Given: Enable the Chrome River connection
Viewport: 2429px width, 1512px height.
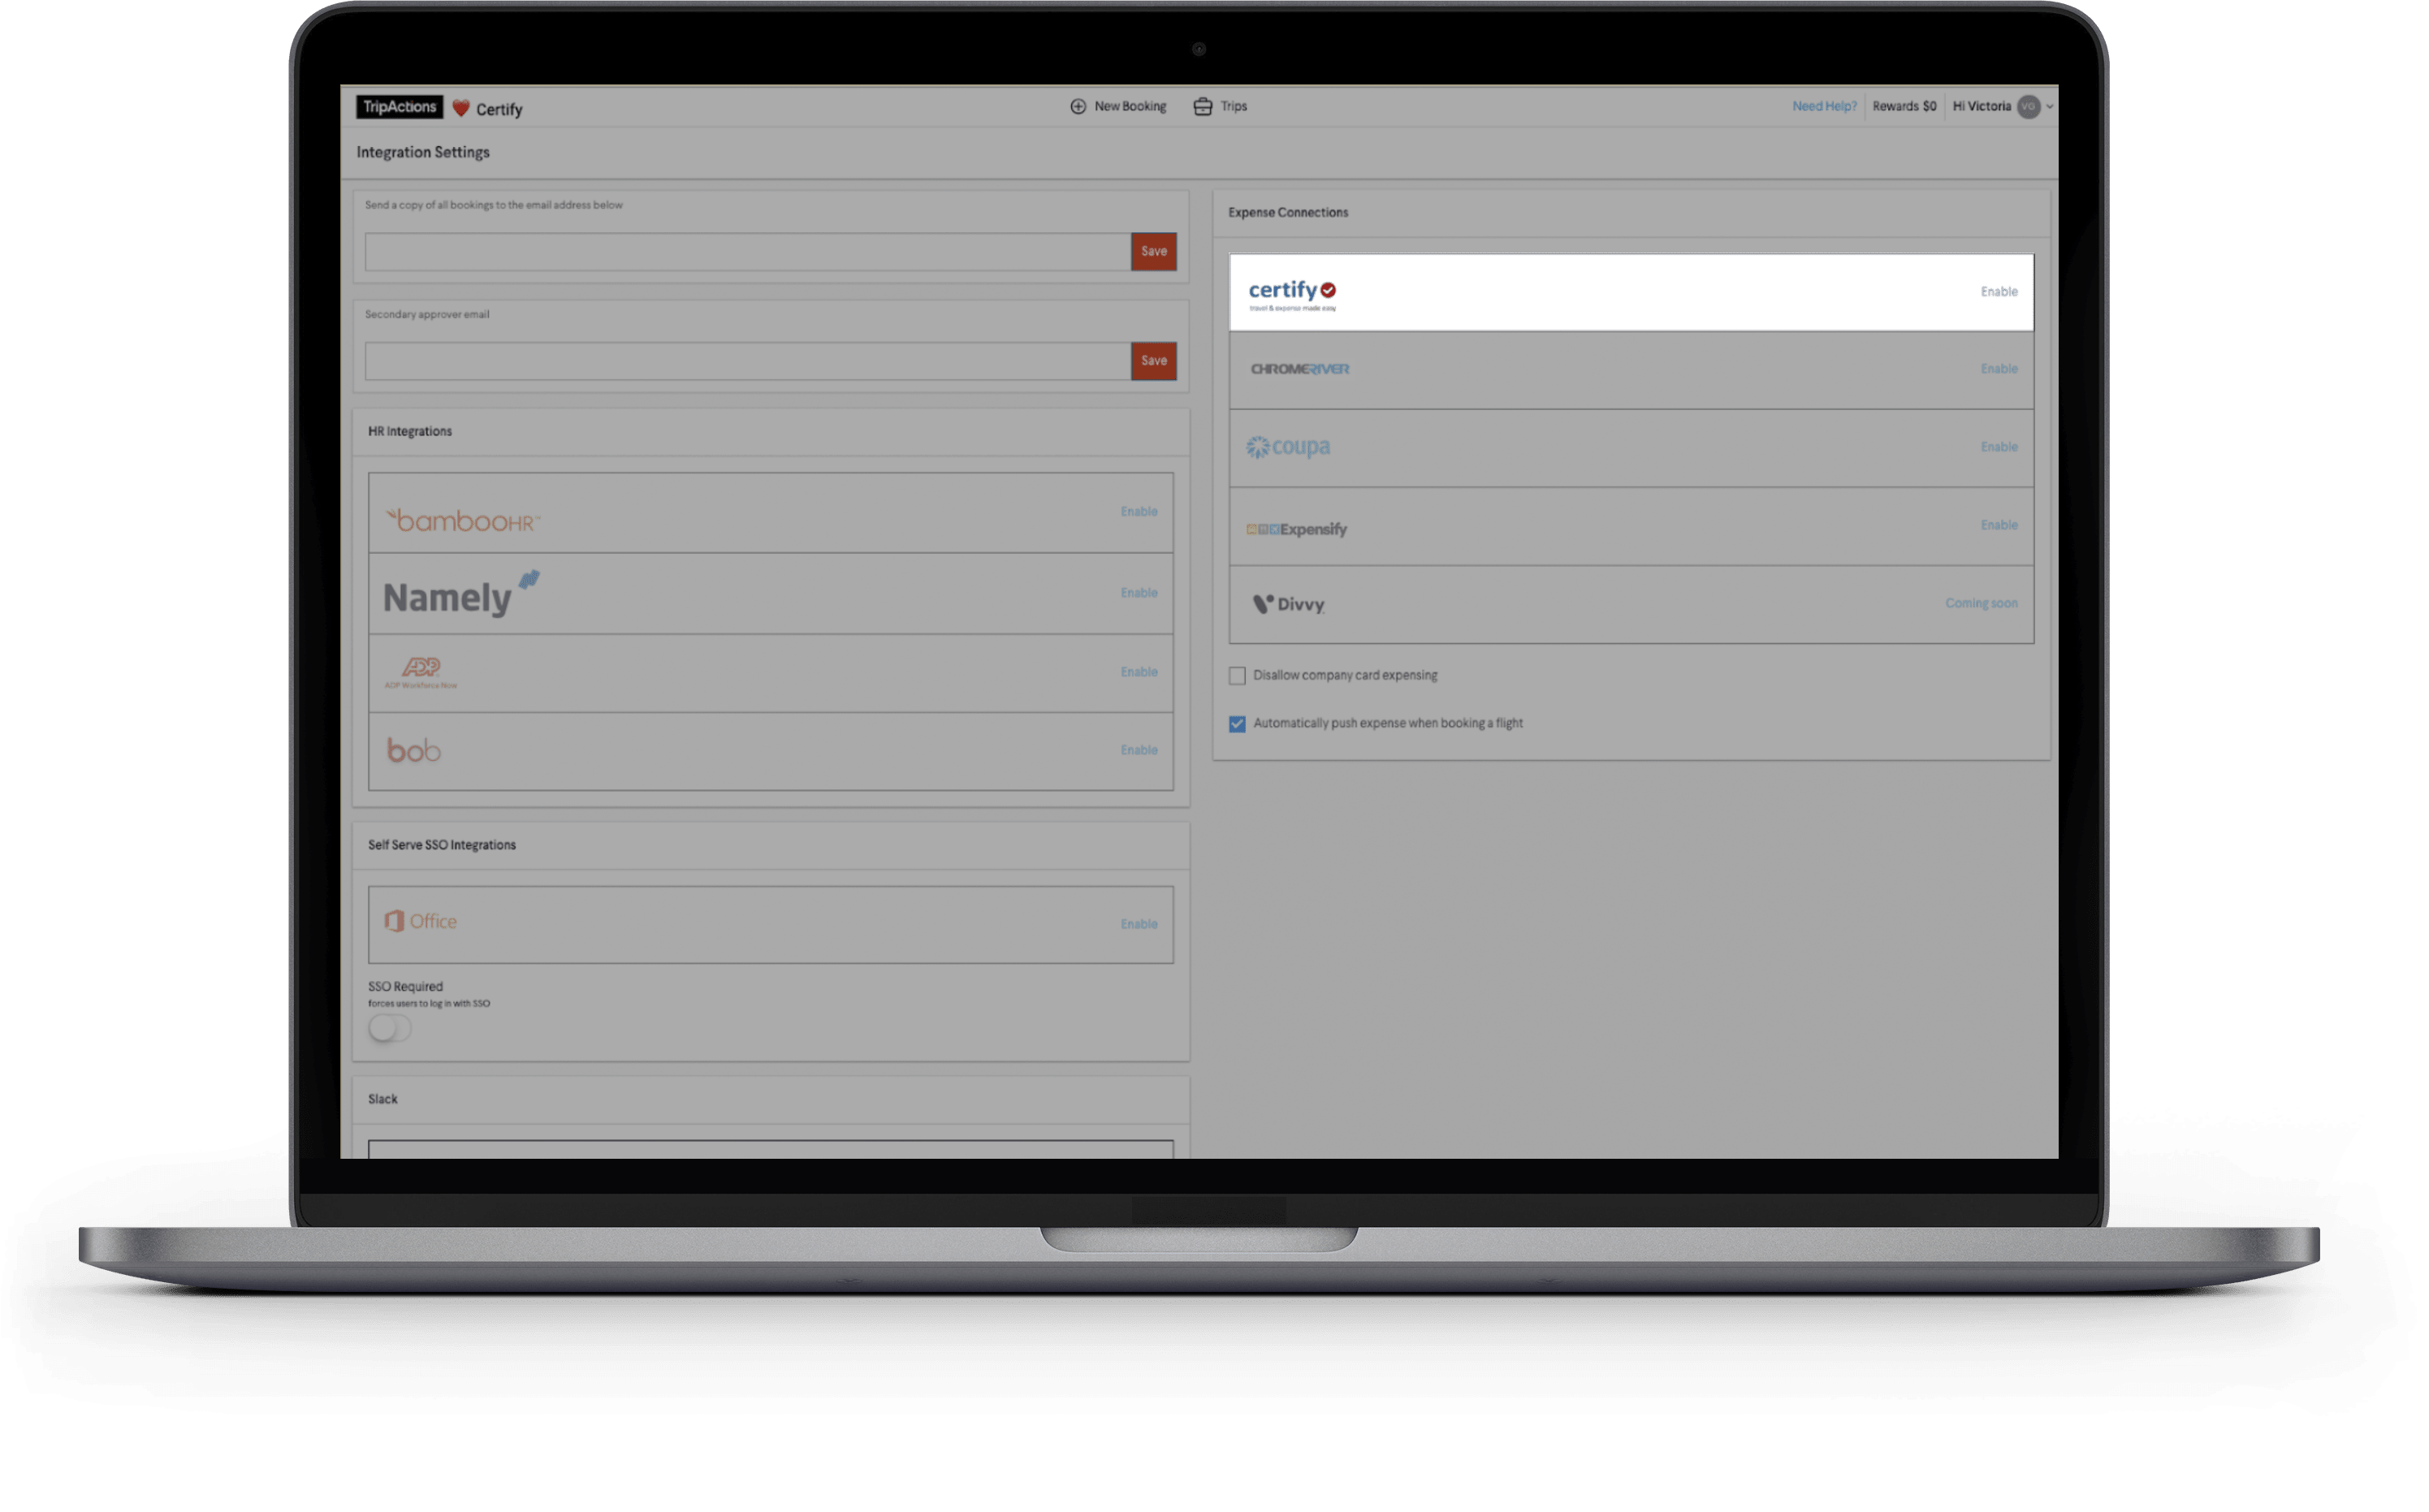Looking at the screenshot, I should [1998, 369].
